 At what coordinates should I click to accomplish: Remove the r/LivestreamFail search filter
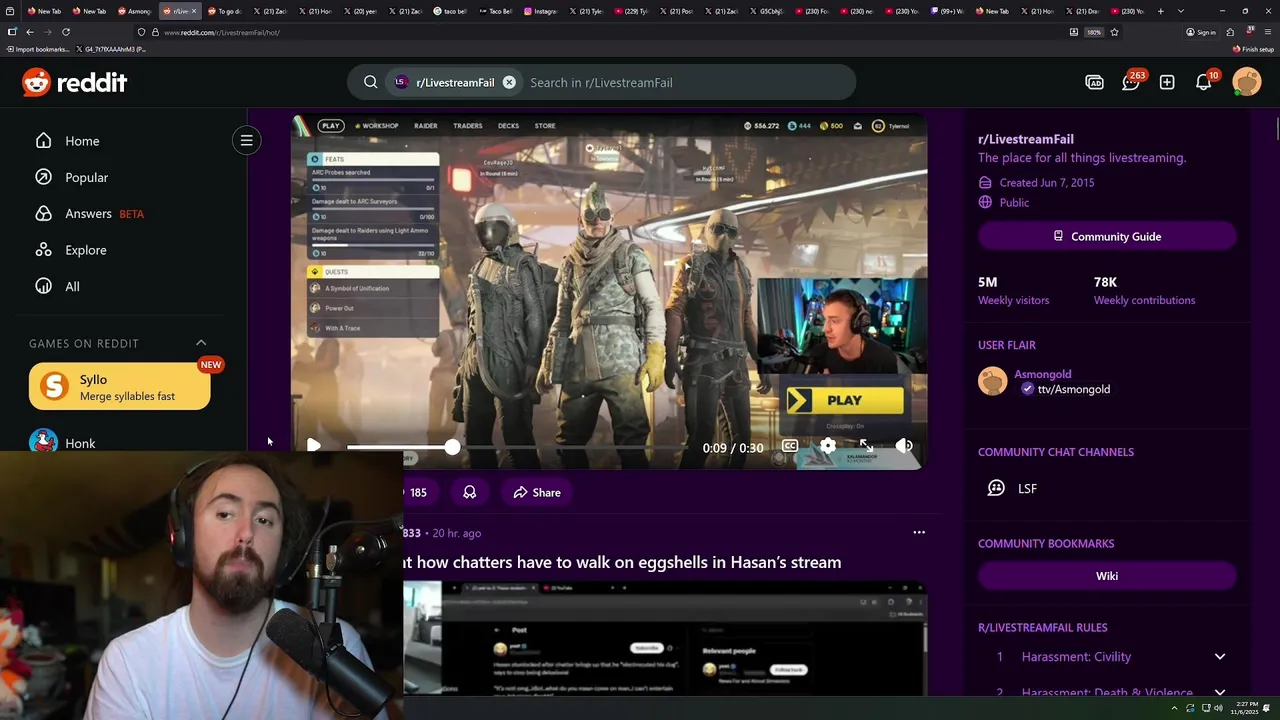pos(509,82)
